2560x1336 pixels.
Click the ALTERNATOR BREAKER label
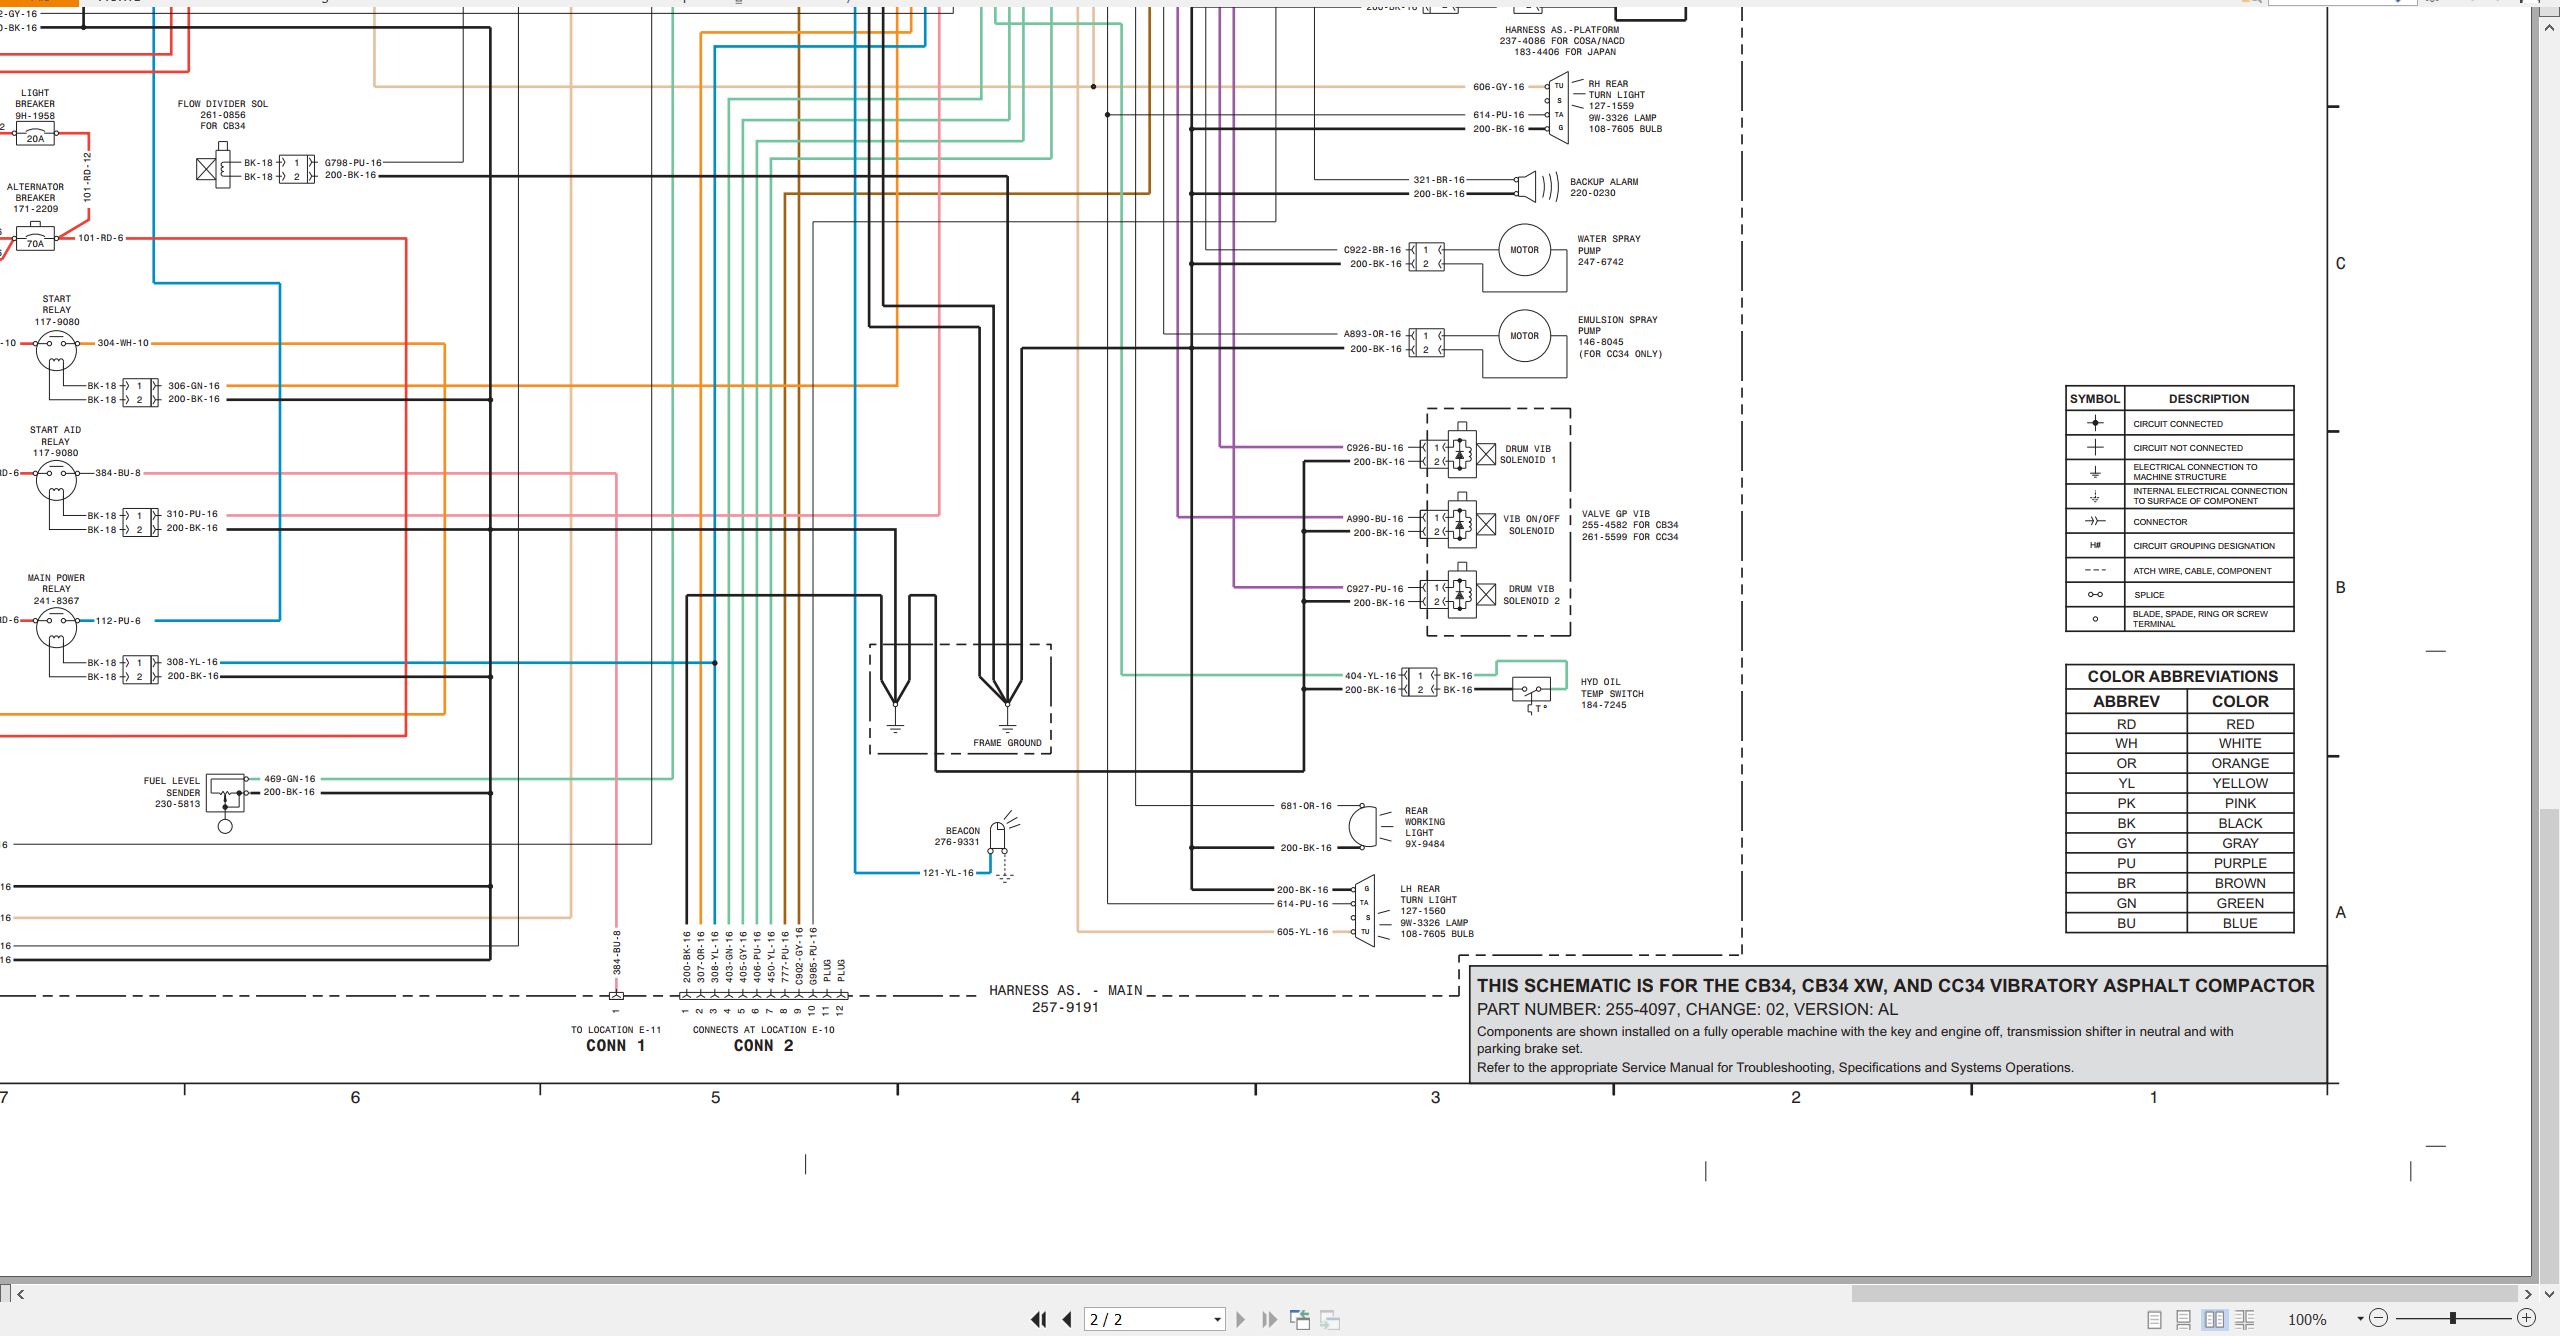[35, 192]
